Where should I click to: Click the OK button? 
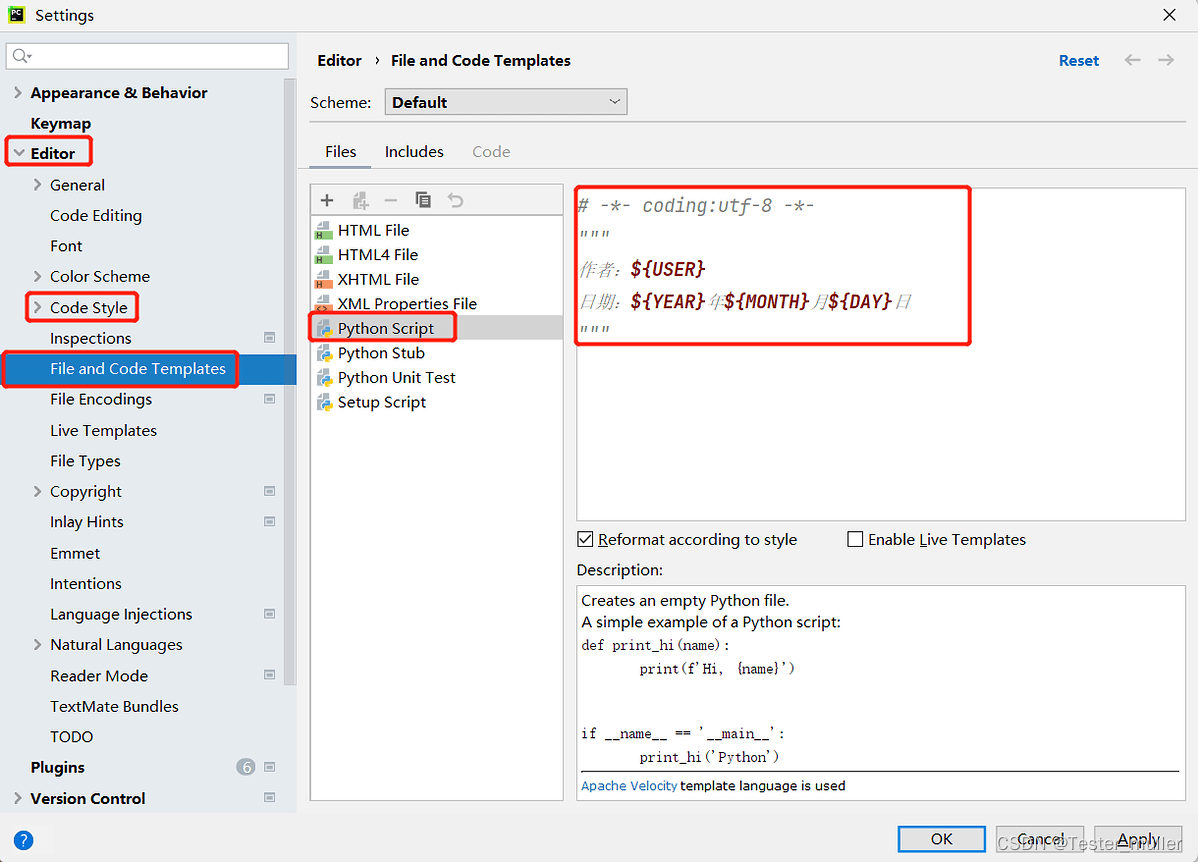[x=941, y=838]
